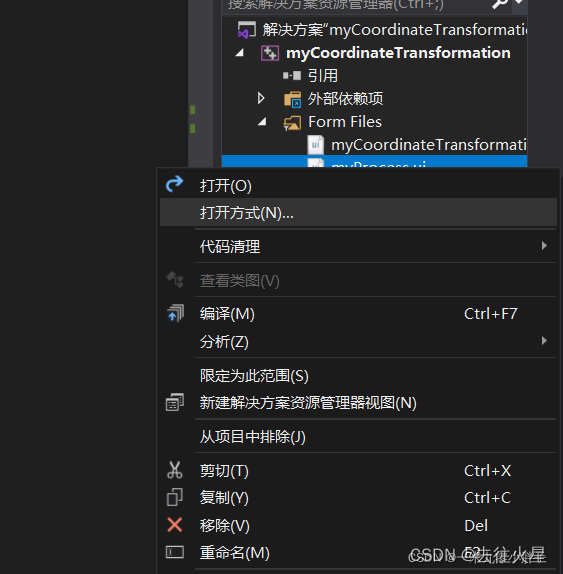Select 代码清理 menu entry
The height and width of the screenshot is (574, 563).
tap(358, 246)
